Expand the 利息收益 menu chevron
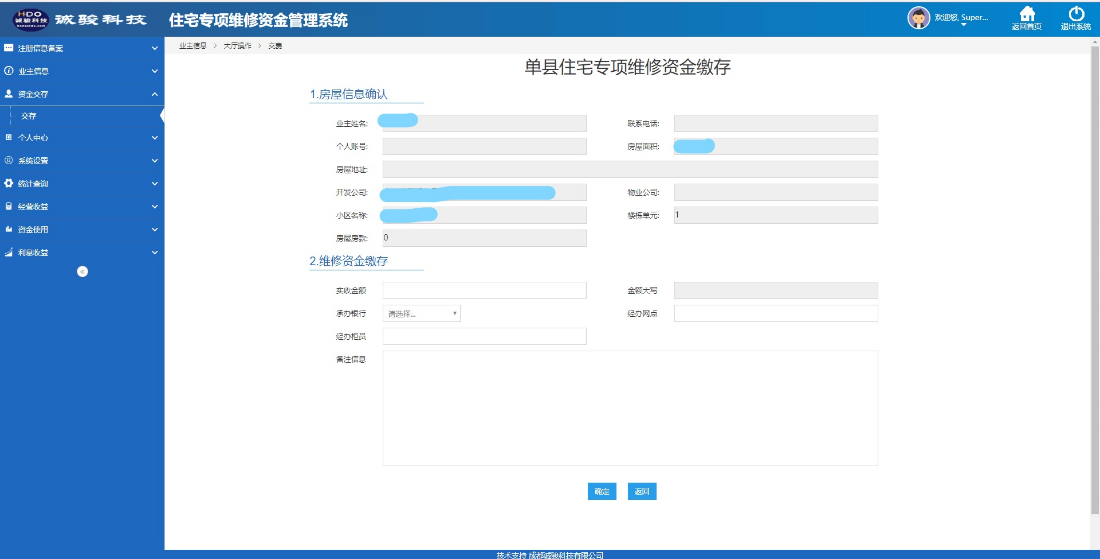This screenshot has width=1100, height=559. click(155, 252)
